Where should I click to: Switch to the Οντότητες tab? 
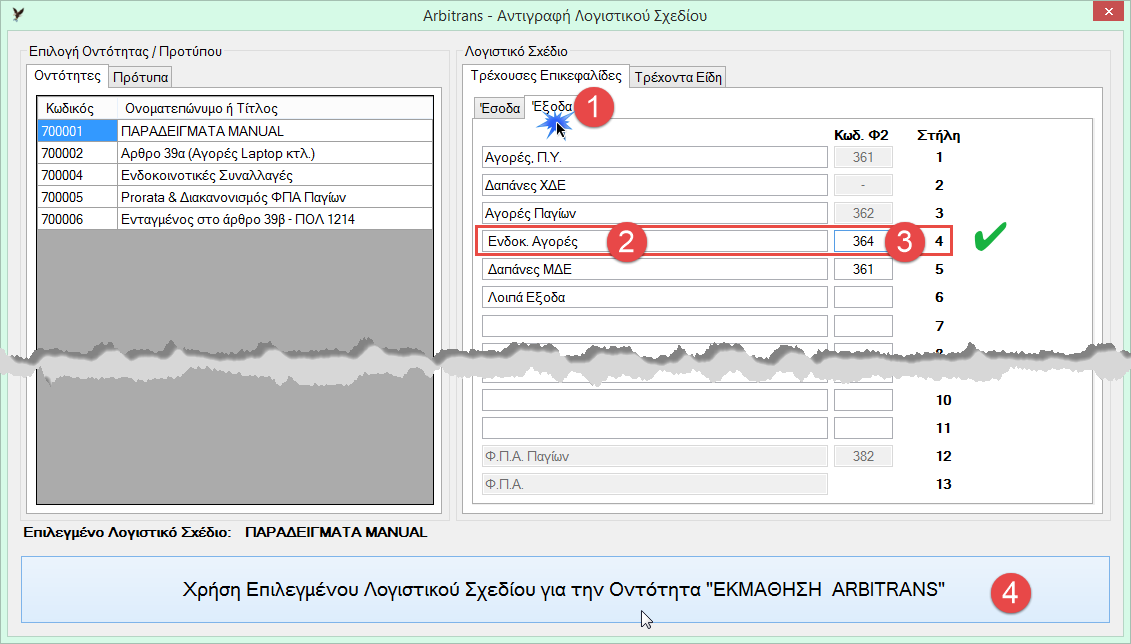(67, 76)
